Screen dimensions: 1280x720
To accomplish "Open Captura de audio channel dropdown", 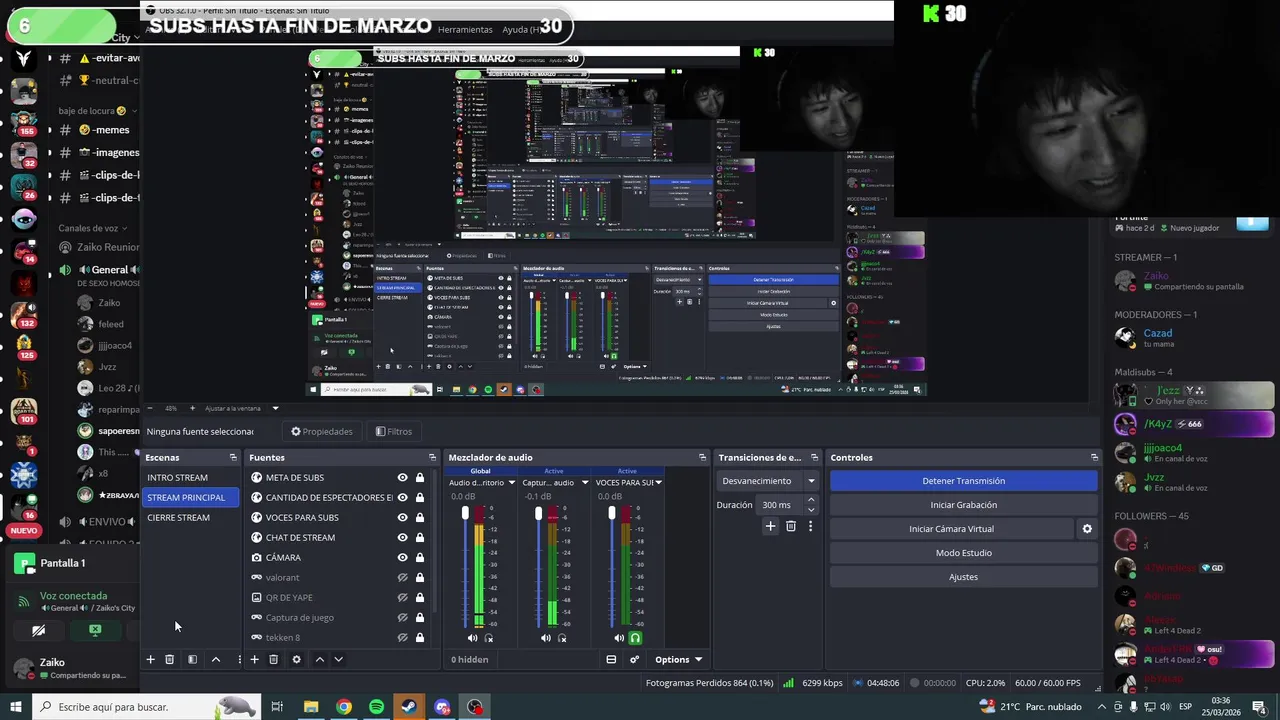I will 585,483.
